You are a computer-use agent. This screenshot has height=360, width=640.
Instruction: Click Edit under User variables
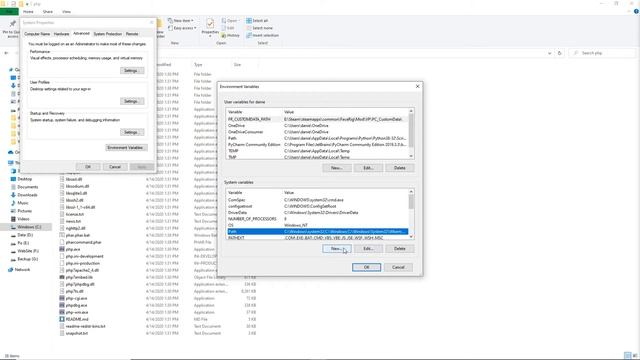(x=368, y=168)
